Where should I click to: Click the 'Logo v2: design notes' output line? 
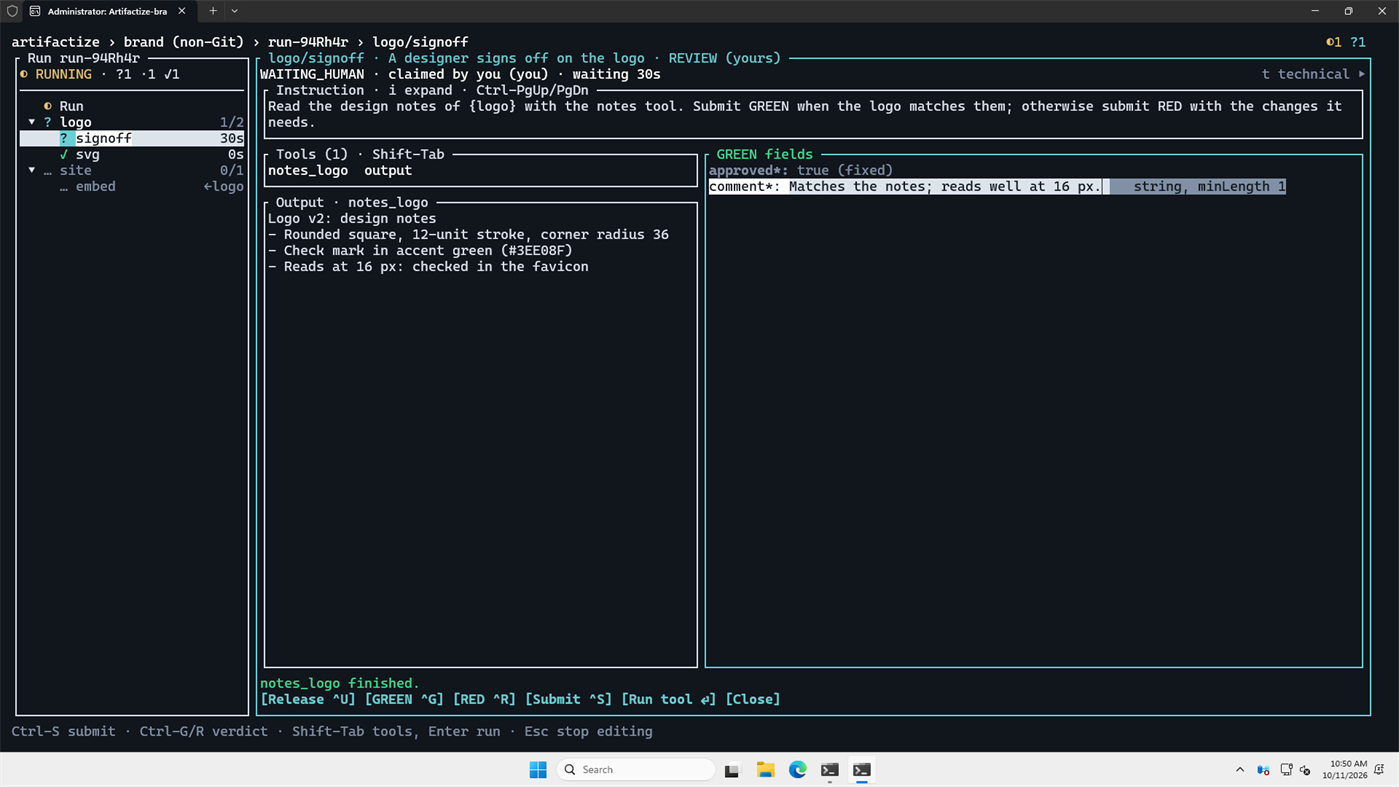click(352, 218)
